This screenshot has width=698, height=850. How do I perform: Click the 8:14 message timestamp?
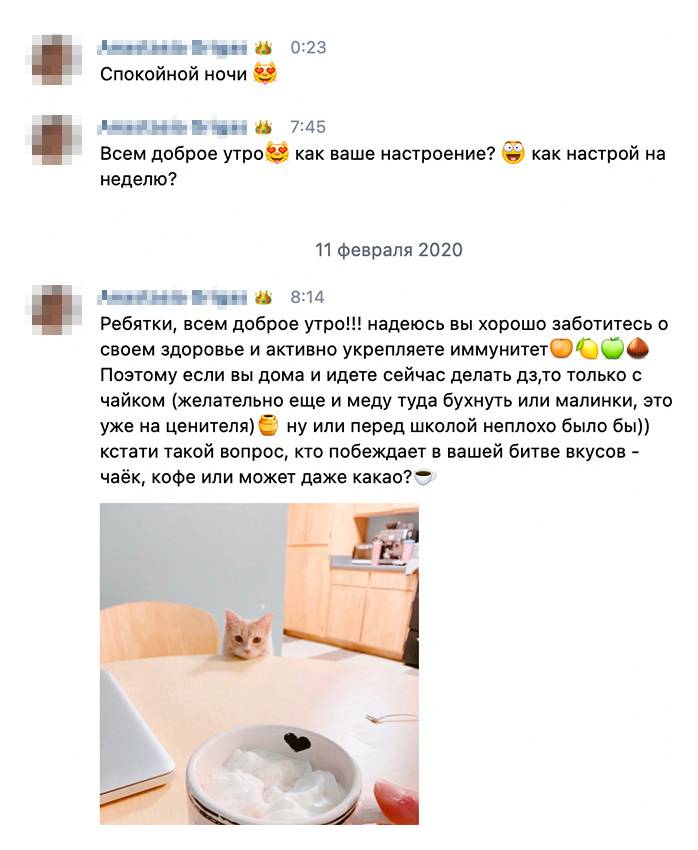tap(307, 297)
